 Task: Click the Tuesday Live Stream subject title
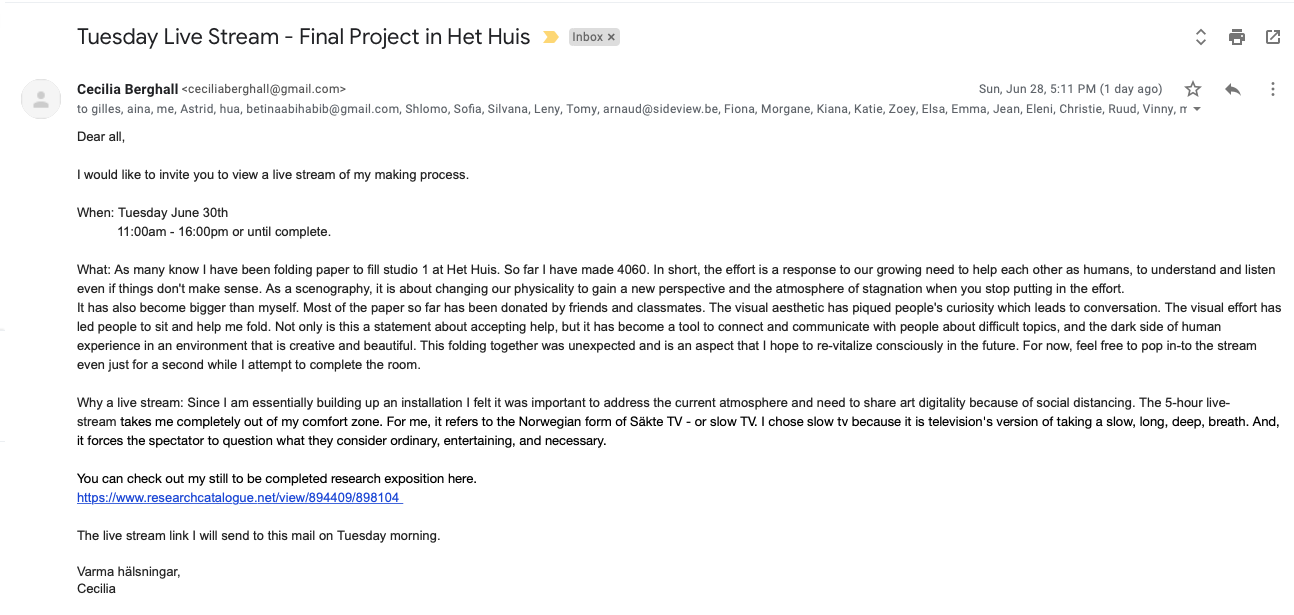point(305,37)
